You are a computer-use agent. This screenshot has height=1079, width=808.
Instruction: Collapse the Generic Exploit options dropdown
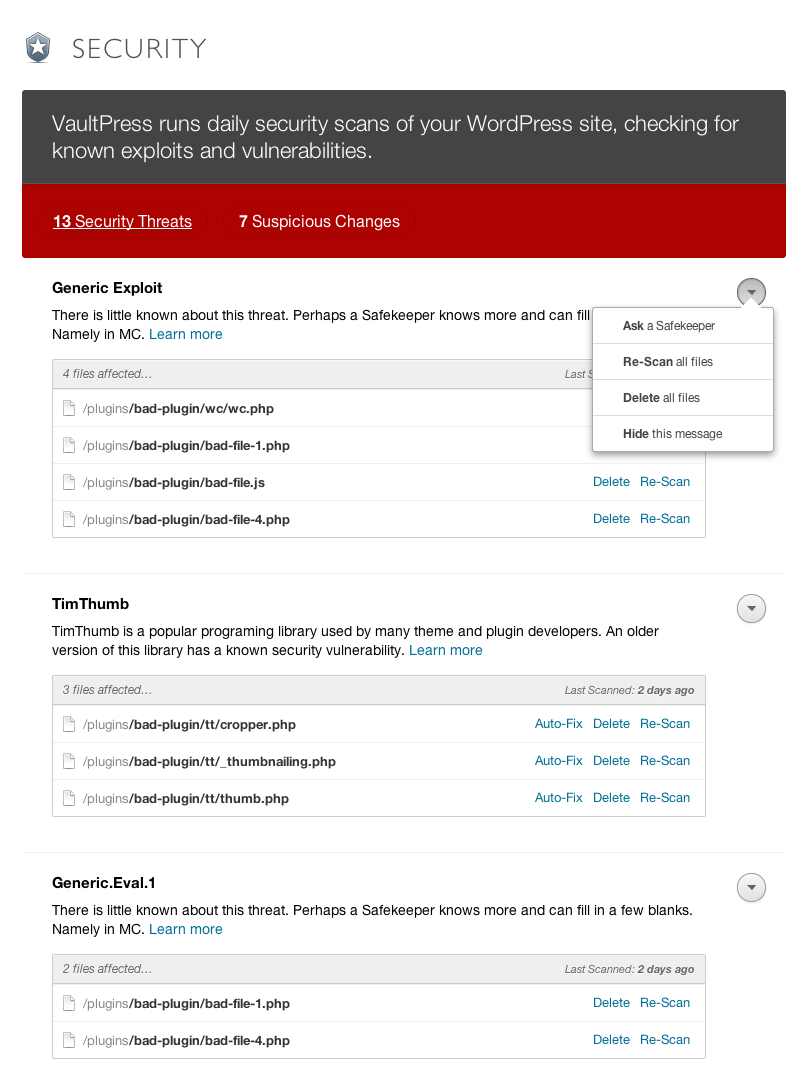[x=751, y=292]
